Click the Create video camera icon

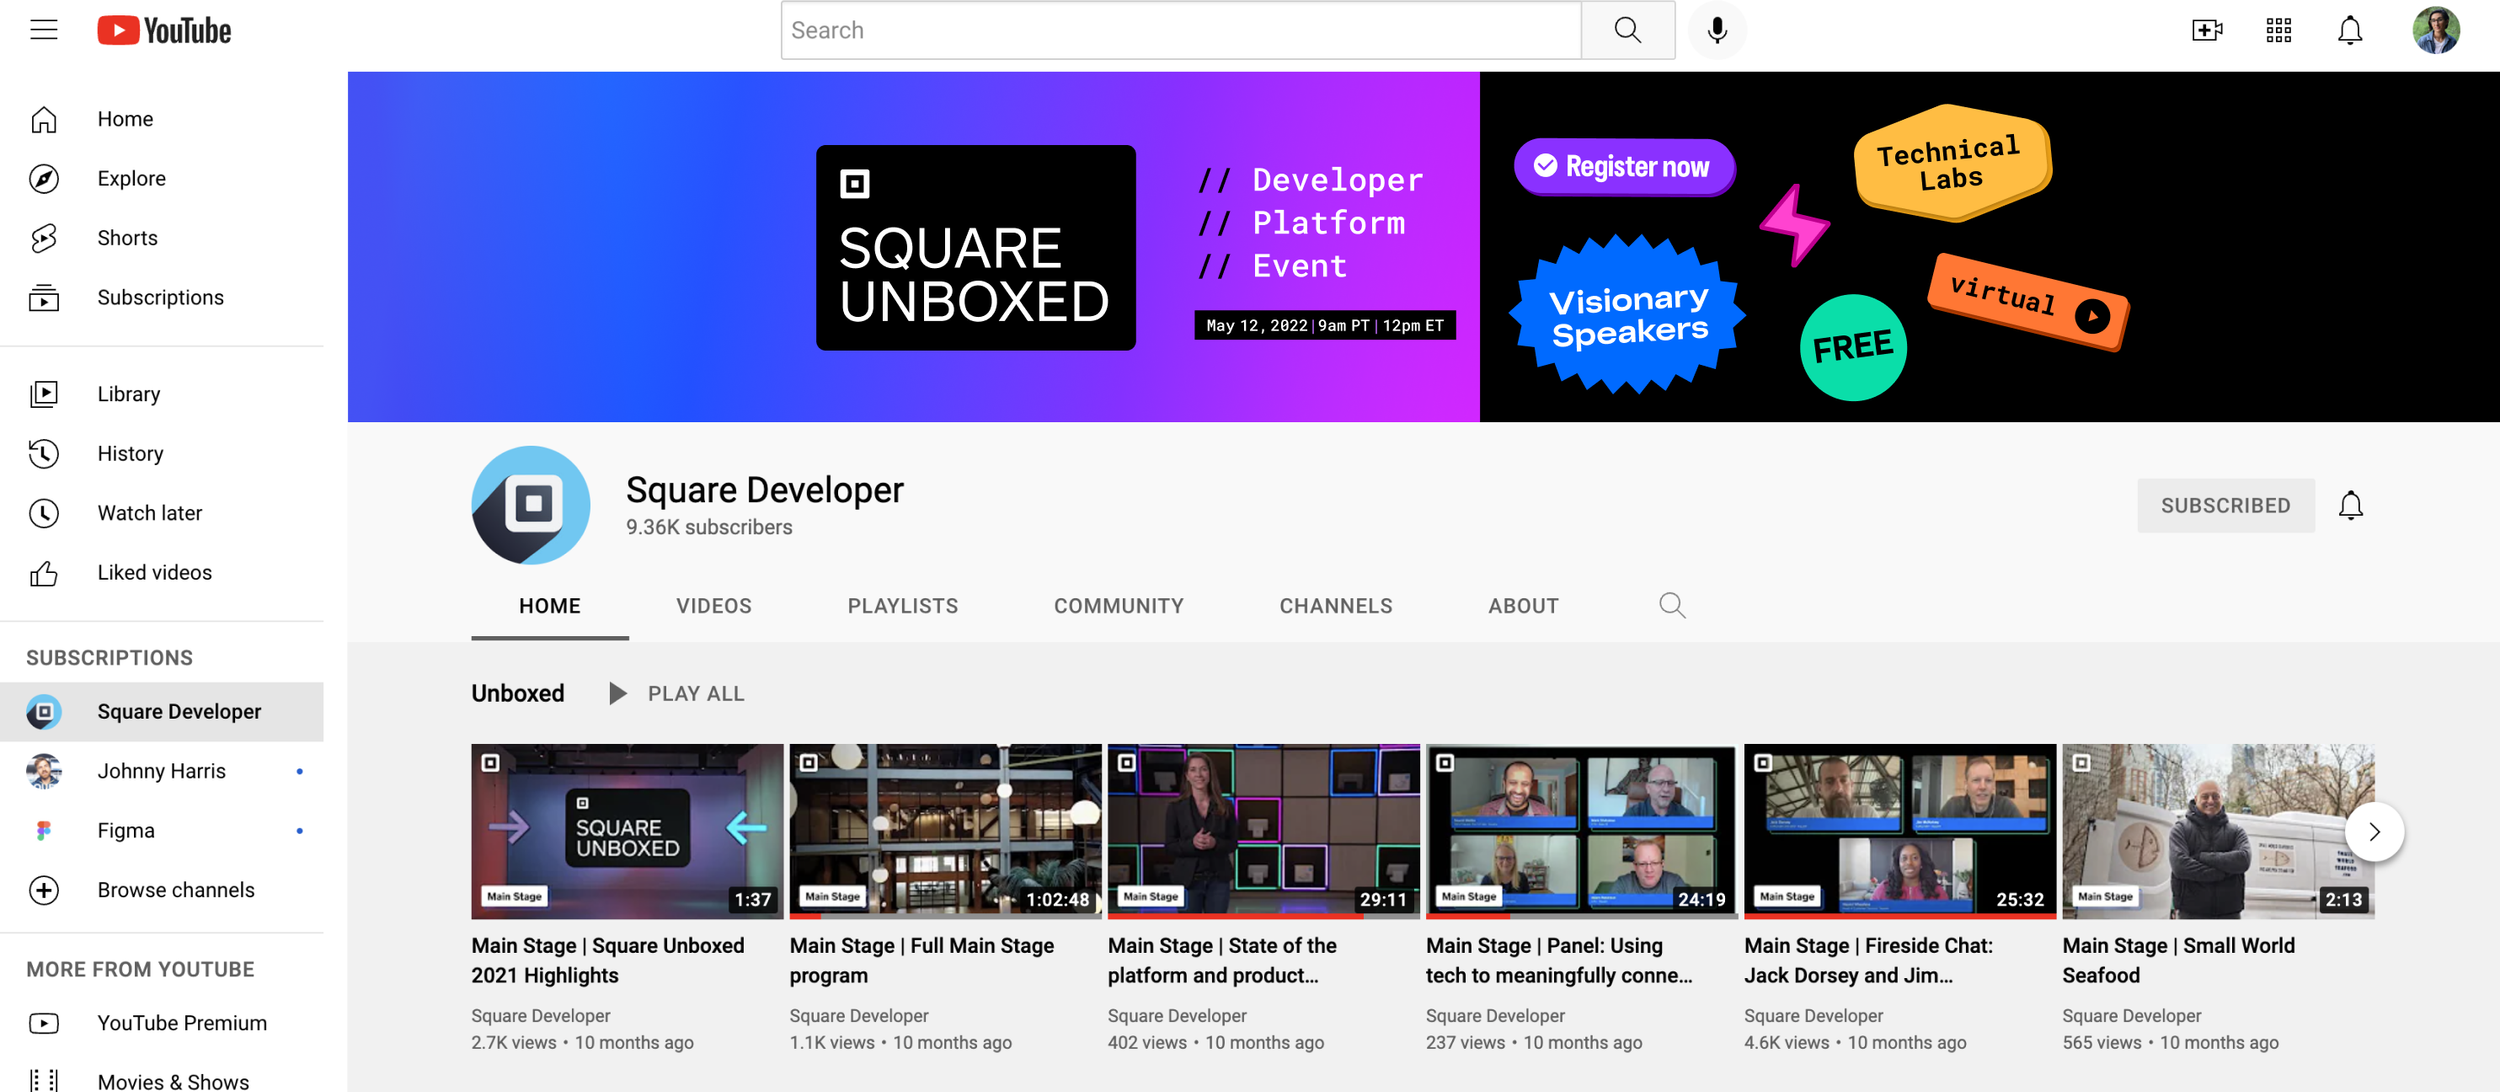[2206, 30]
